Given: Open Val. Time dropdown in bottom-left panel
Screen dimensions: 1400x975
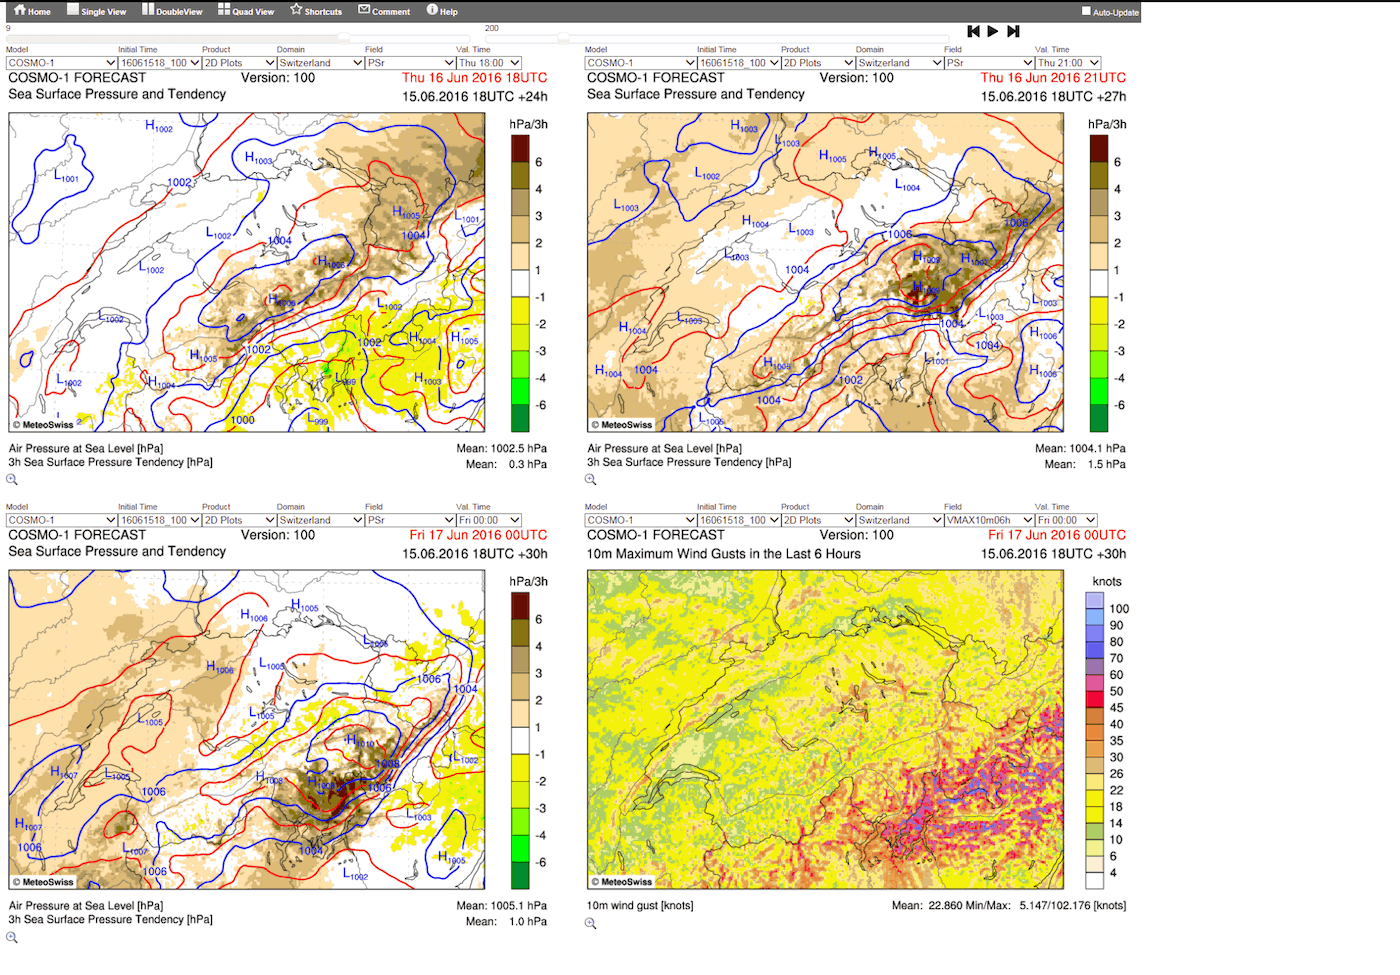Looking at the screenshot, I should click(x=489, y=520).
